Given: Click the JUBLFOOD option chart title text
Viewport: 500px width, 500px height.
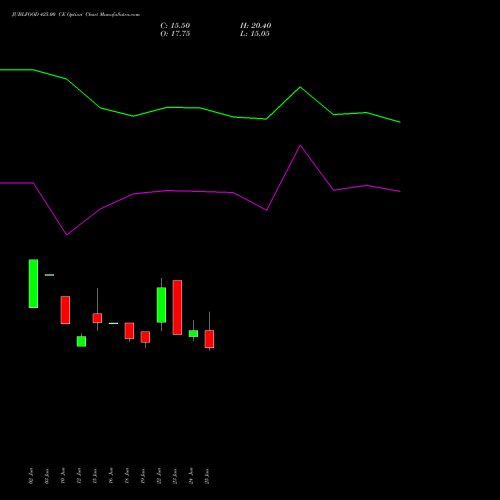Looking at the screenshot, I should [x=76, y=14].
